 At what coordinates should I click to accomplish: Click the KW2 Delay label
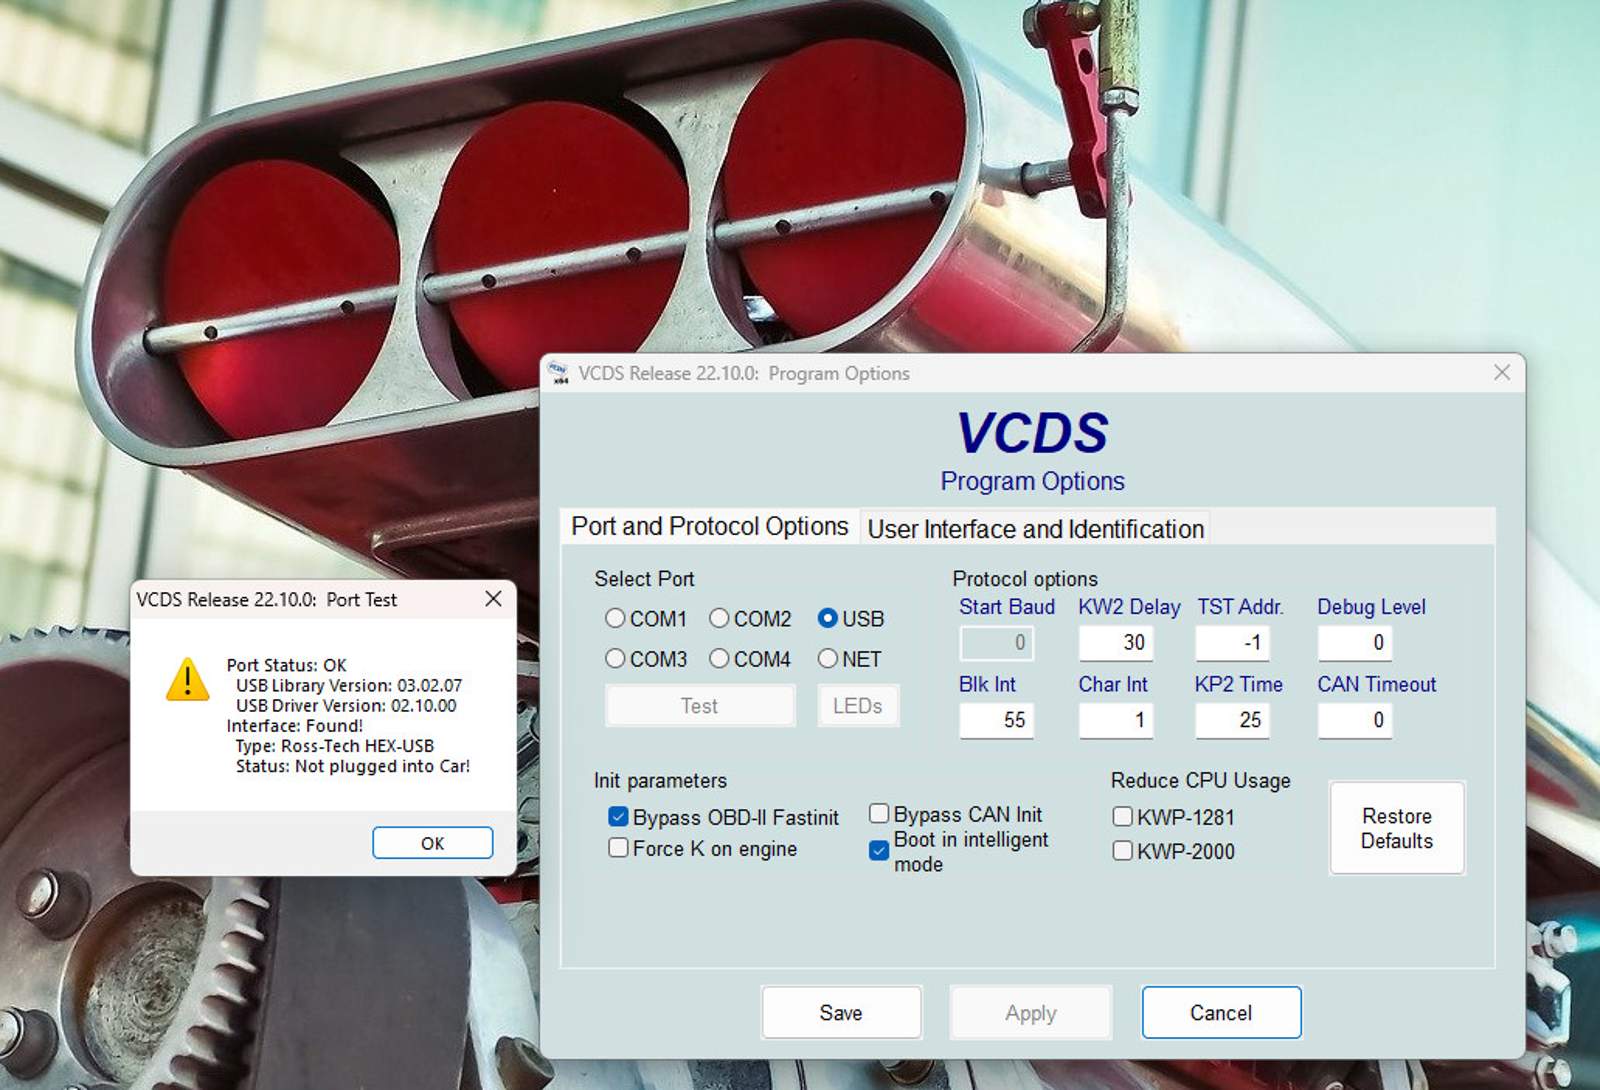1129,606
